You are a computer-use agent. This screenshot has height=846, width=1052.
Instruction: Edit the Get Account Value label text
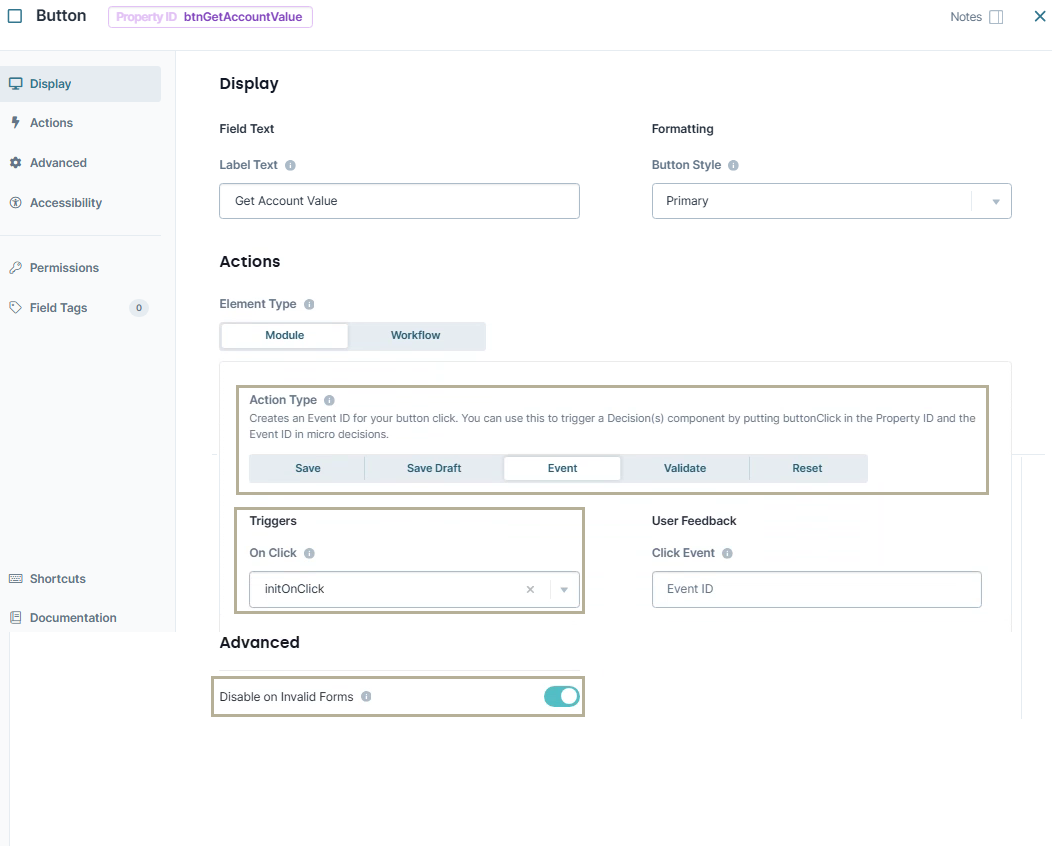pyautogui.click(x=399, y=201)
